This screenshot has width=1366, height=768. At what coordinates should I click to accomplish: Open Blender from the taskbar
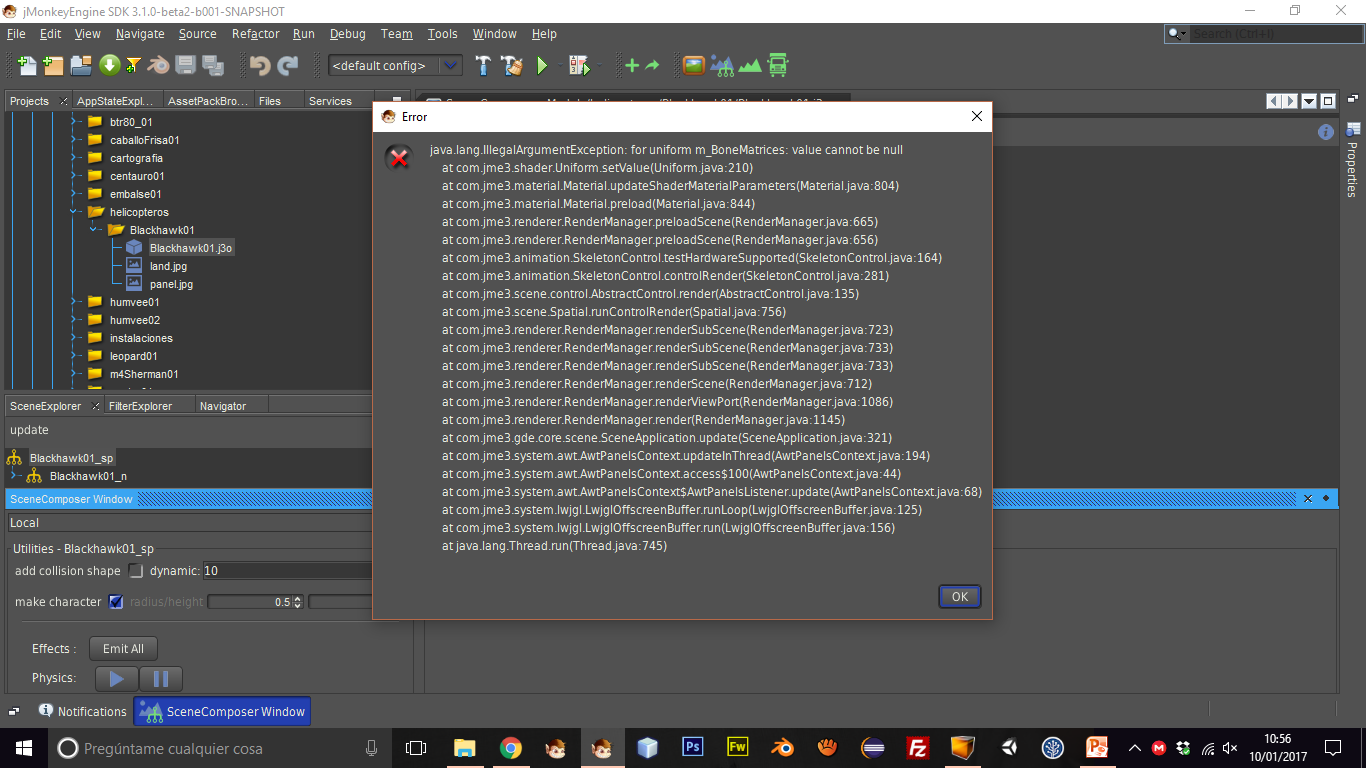tap(783, 748)
